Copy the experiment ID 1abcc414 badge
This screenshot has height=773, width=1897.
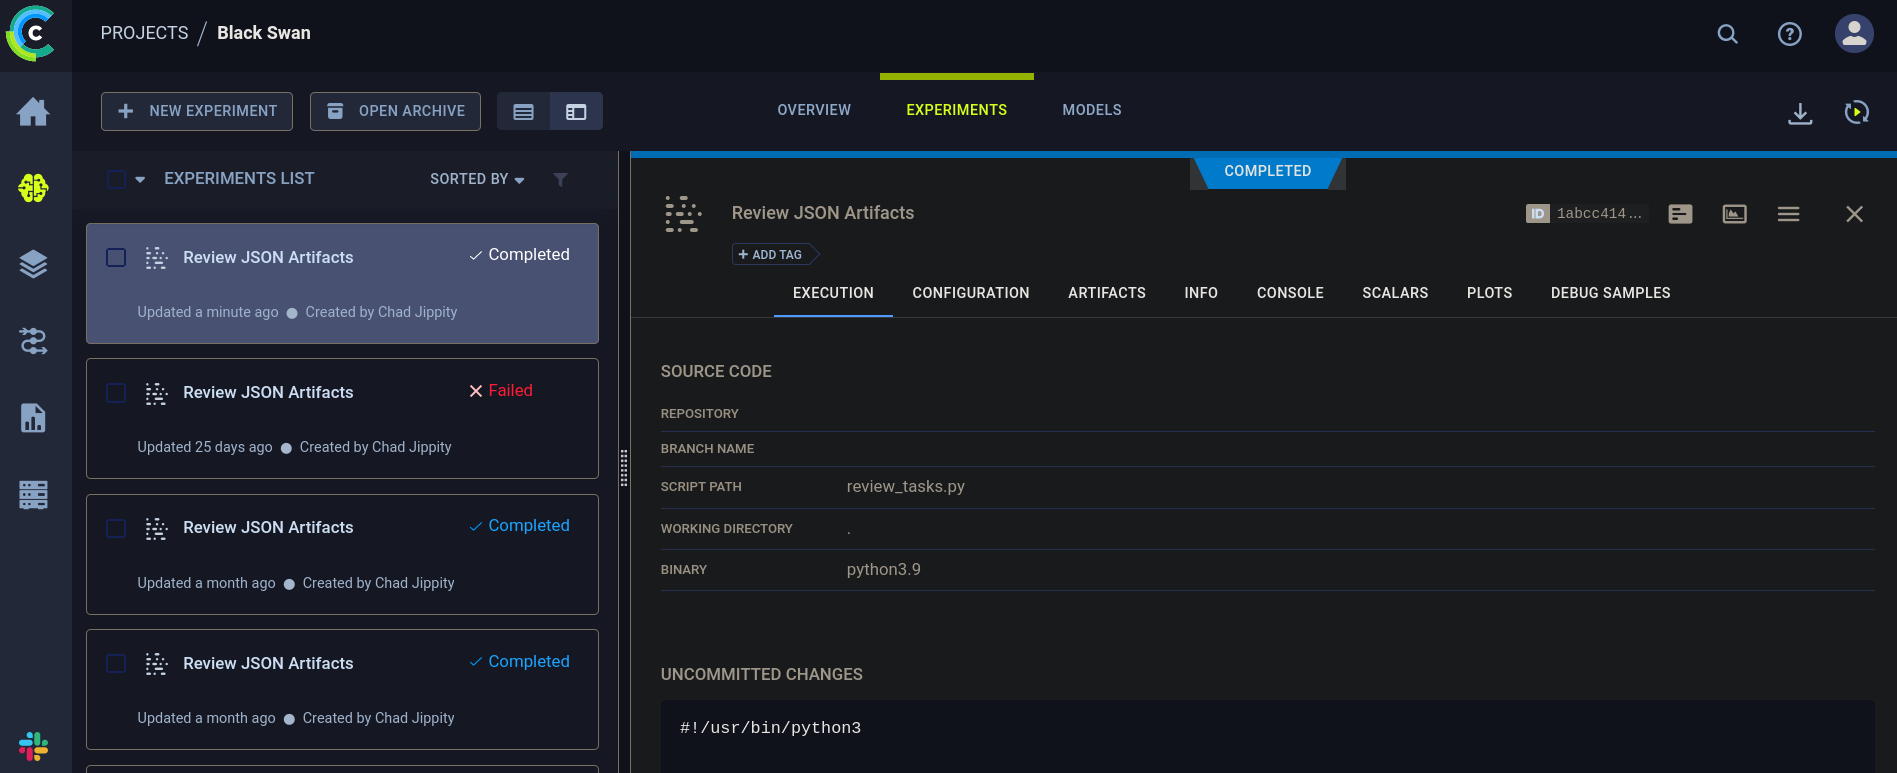[1584, 213]
